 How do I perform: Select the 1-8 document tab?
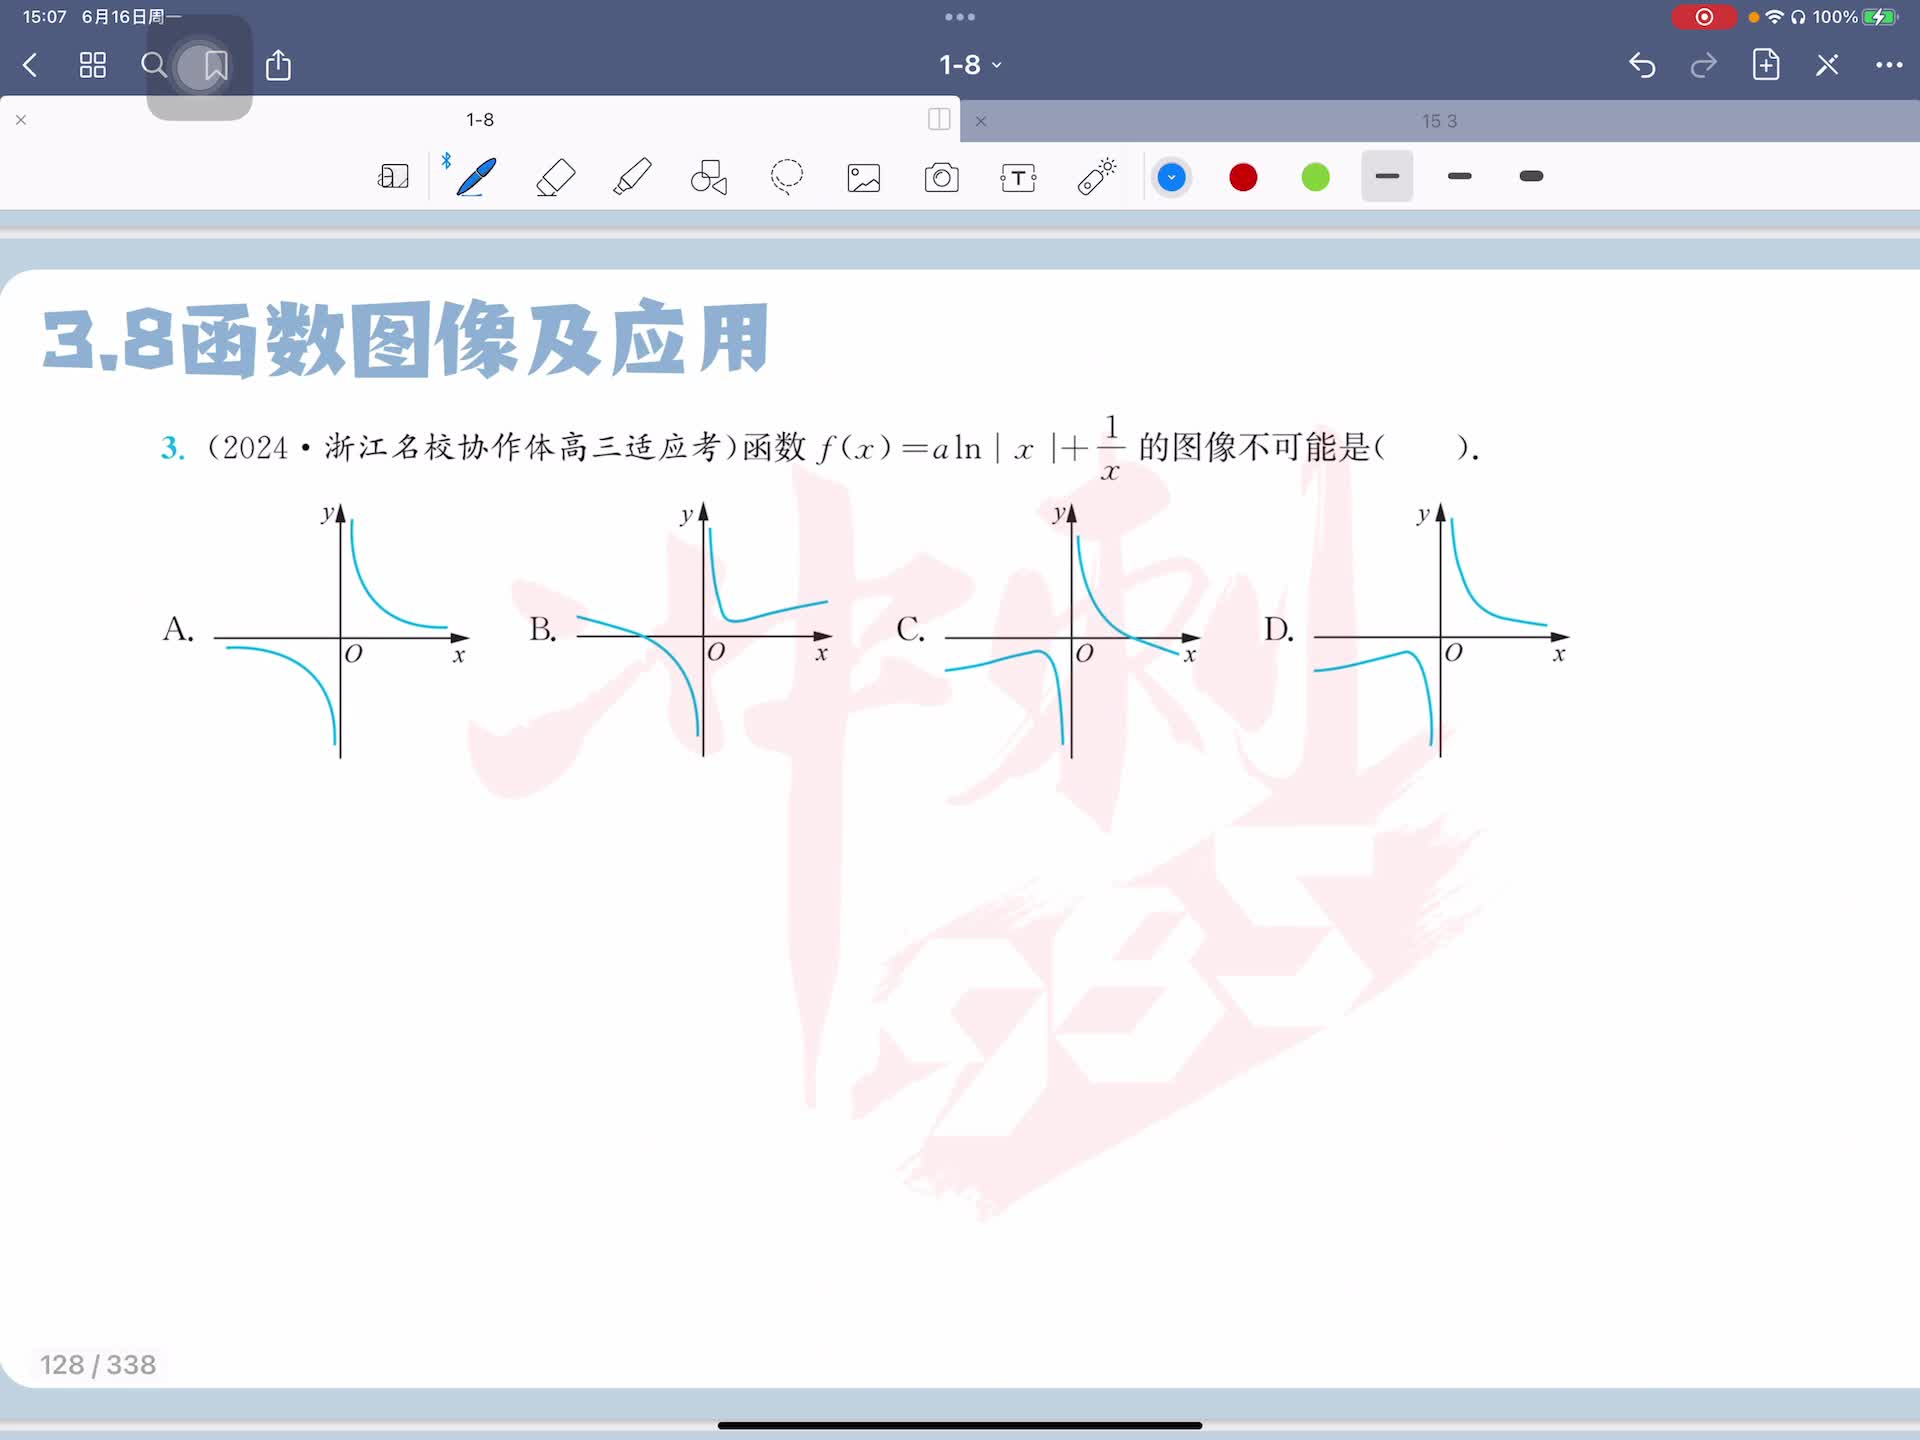[x=480, y=120]
